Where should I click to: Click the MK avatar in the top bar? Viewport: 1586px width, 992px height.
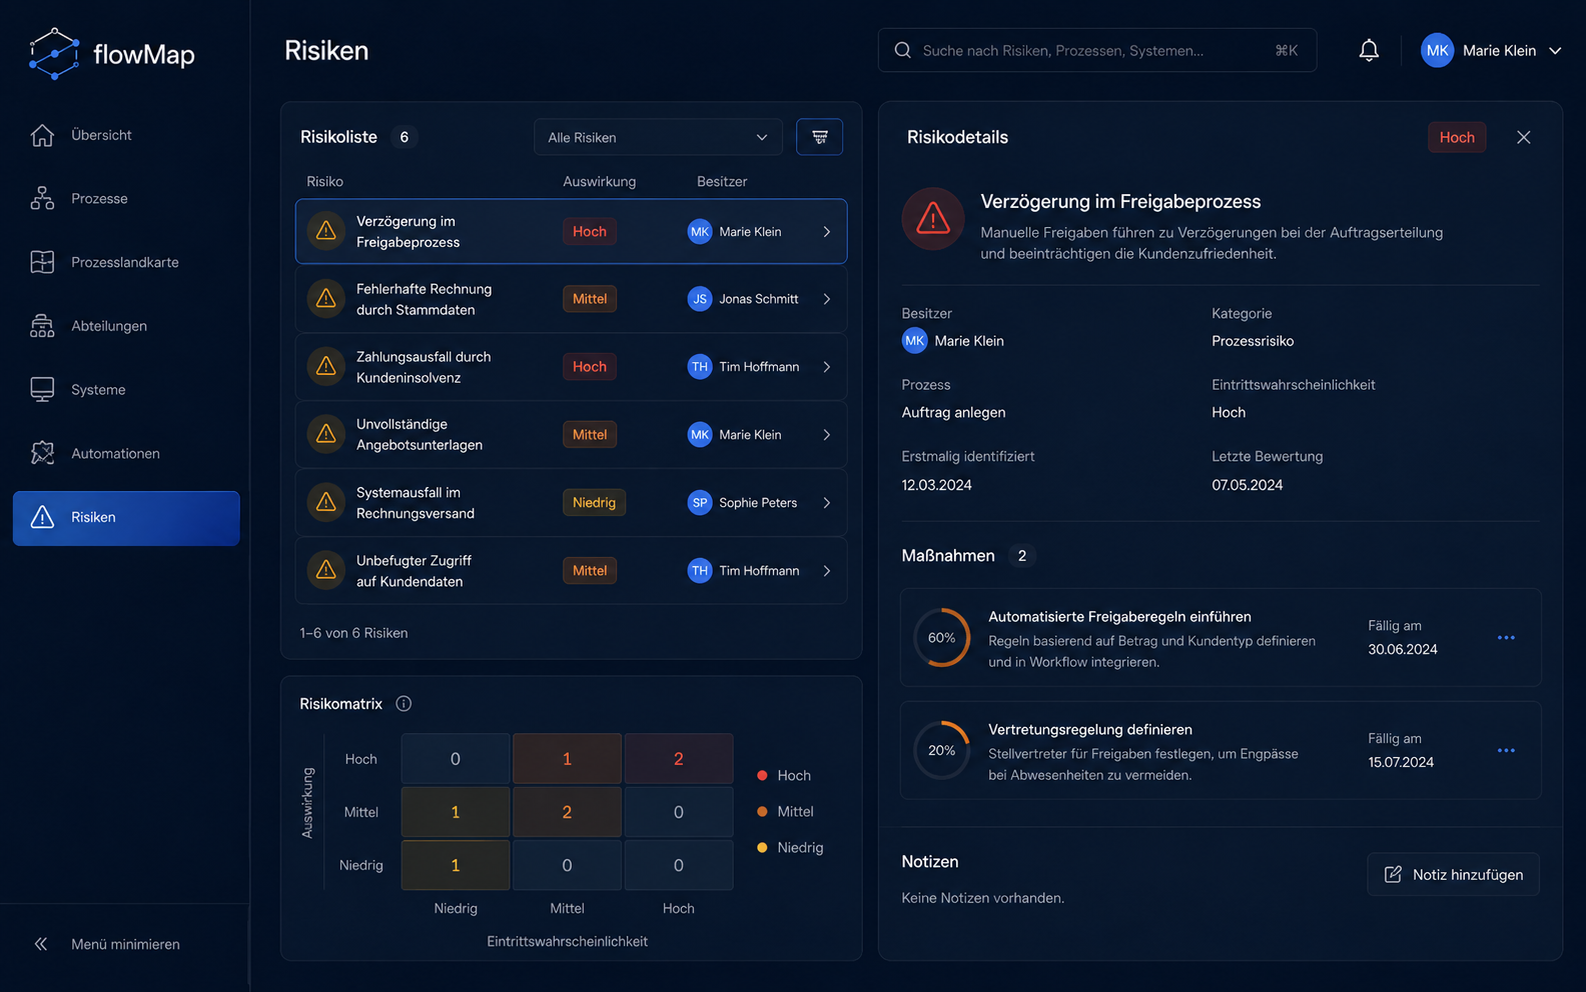pyautogui.click(x=1437, y=50)
